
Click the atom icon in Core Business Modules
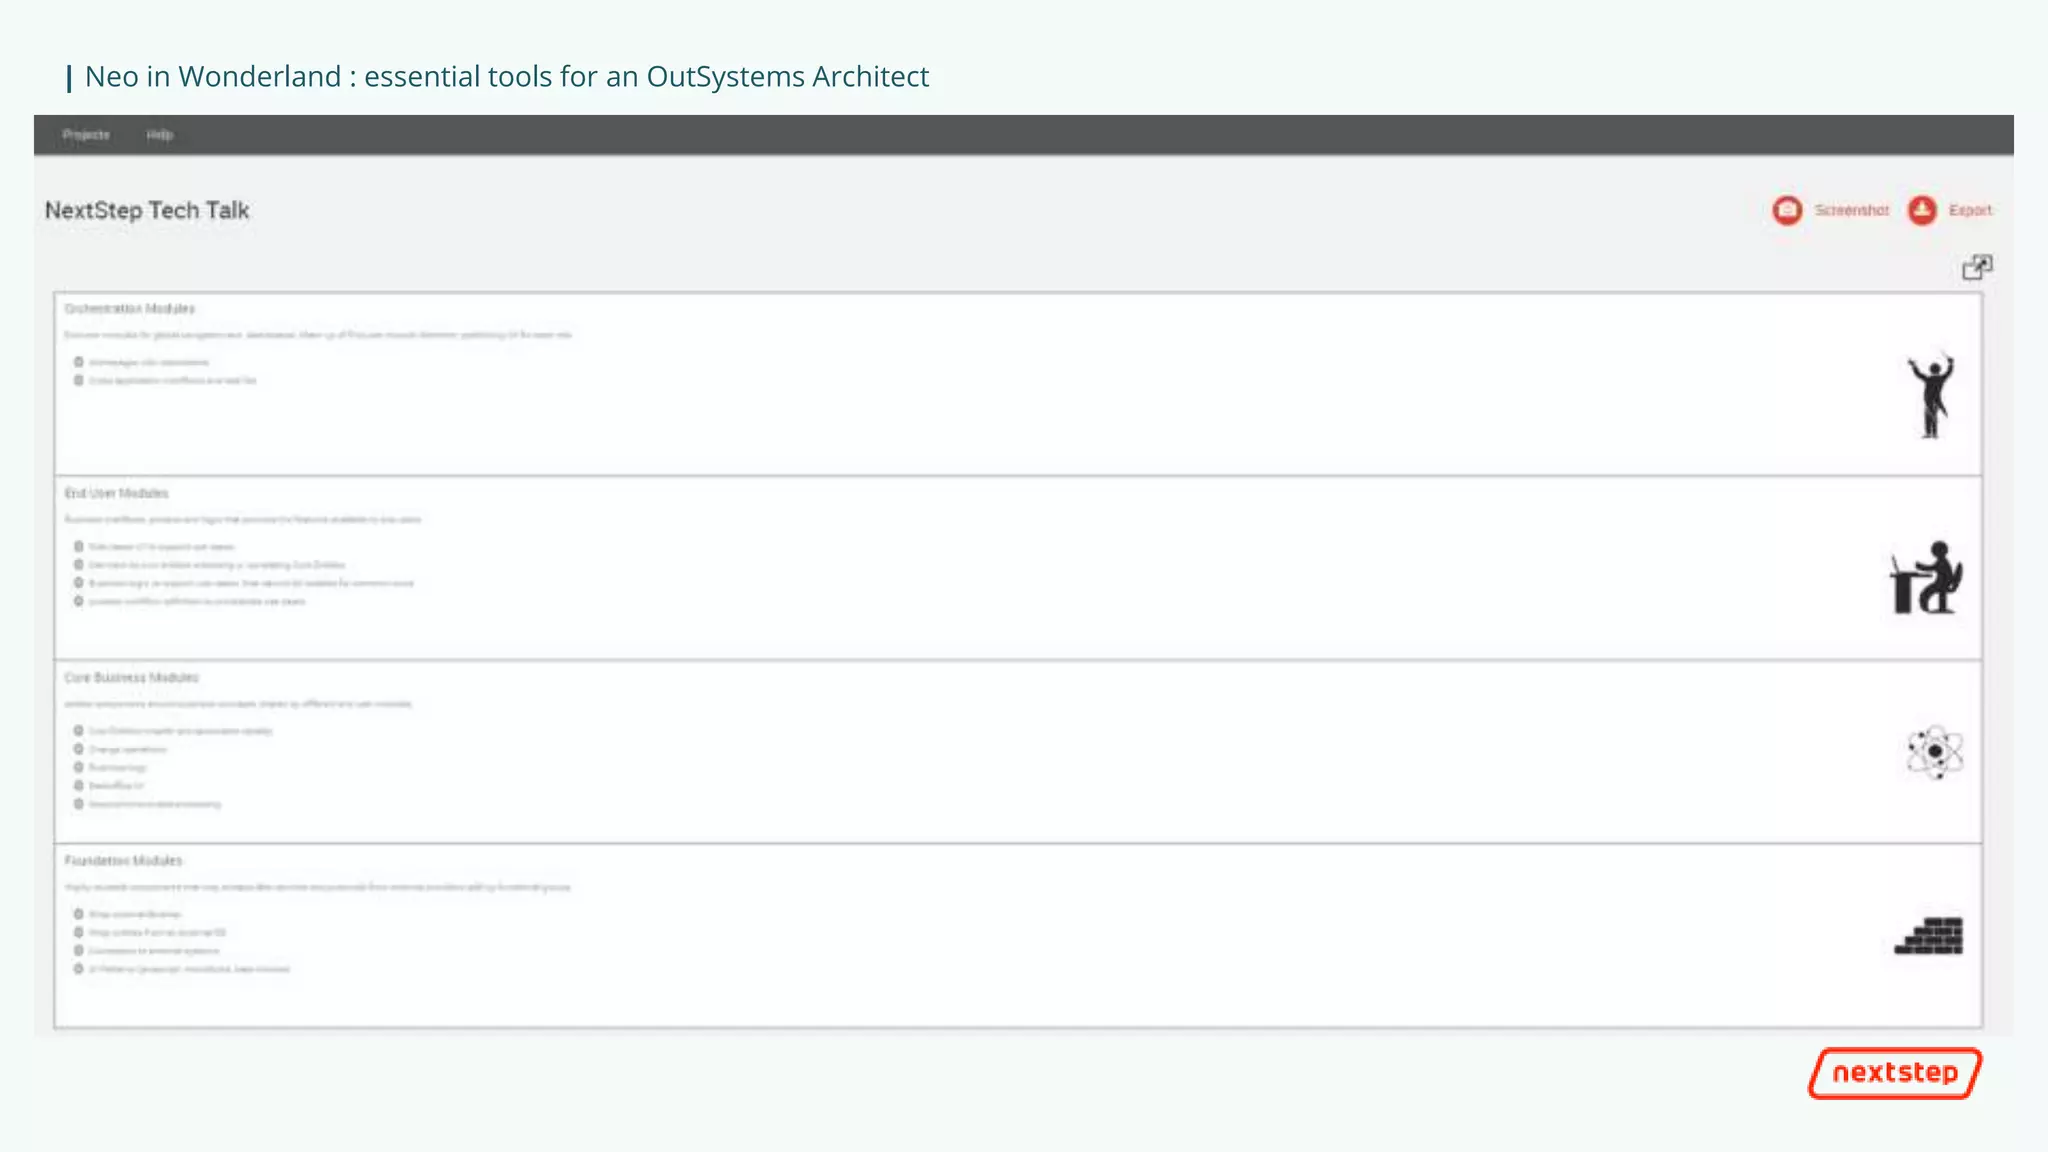pyautogui.click(x=1934, y=752)
